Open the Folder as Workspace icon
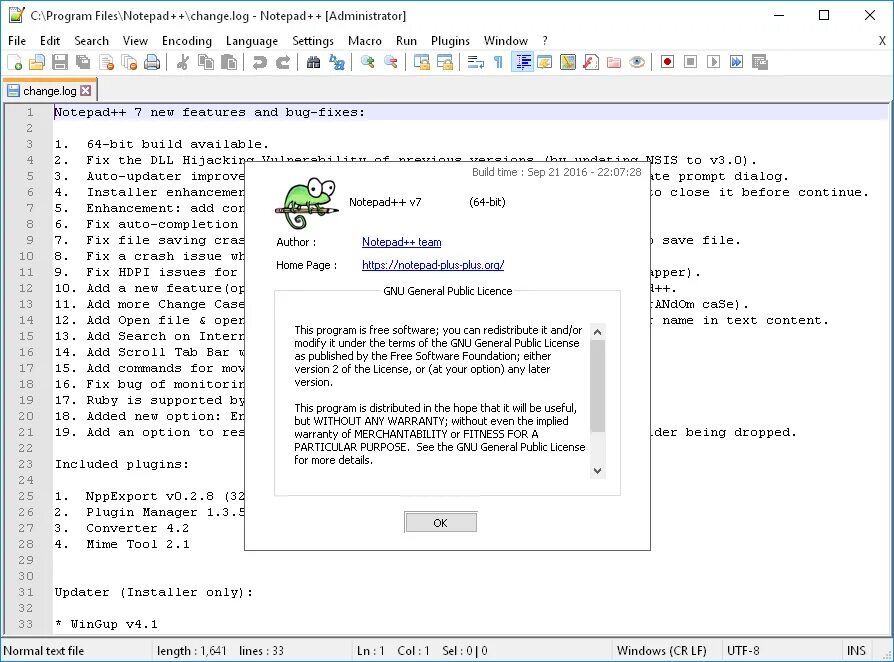 (614, 62)
